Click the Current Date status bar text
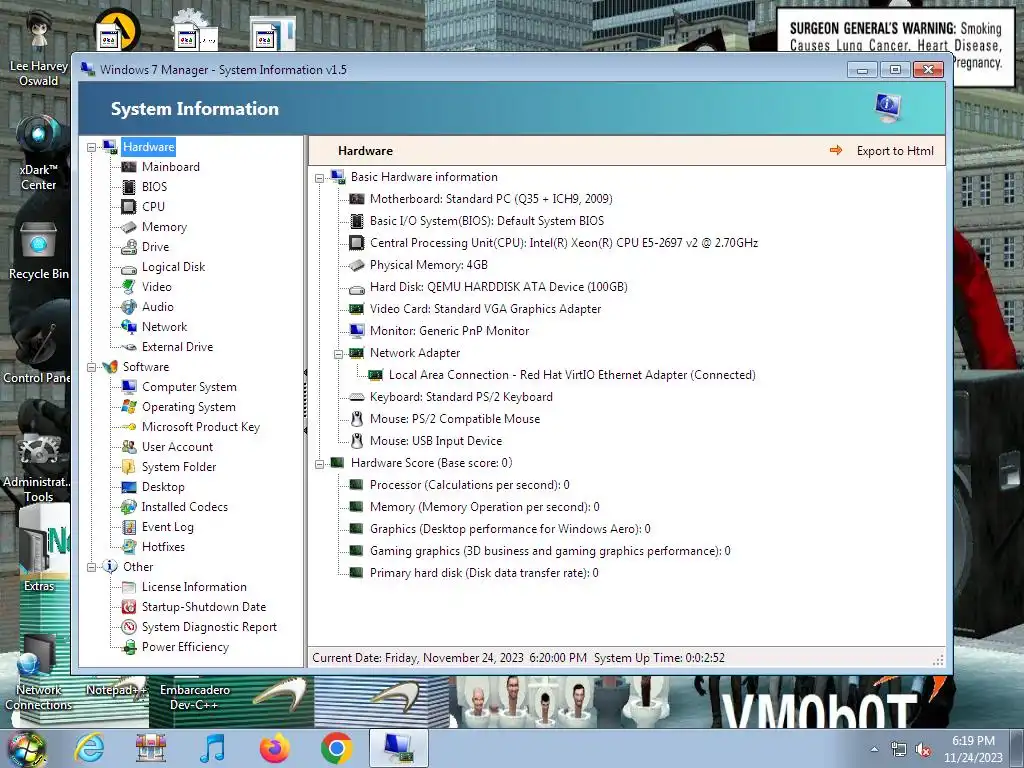The height and width of the screenshot is (768, 1024). [449, 658]
